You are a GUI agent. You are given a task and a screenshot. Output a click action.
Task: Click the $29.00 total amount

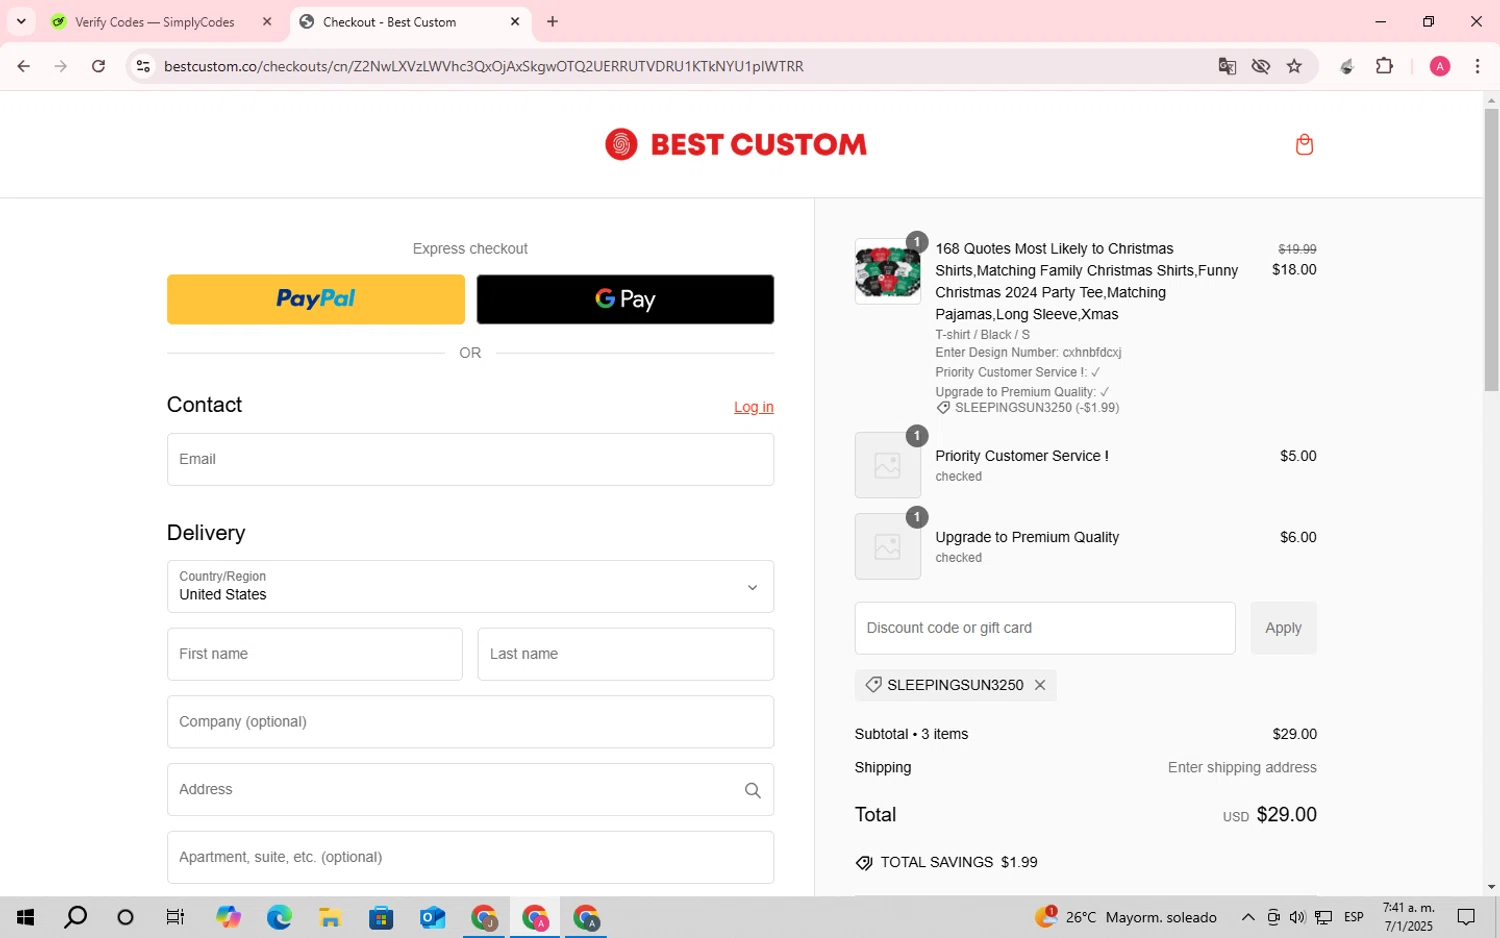coord(1286,815)
